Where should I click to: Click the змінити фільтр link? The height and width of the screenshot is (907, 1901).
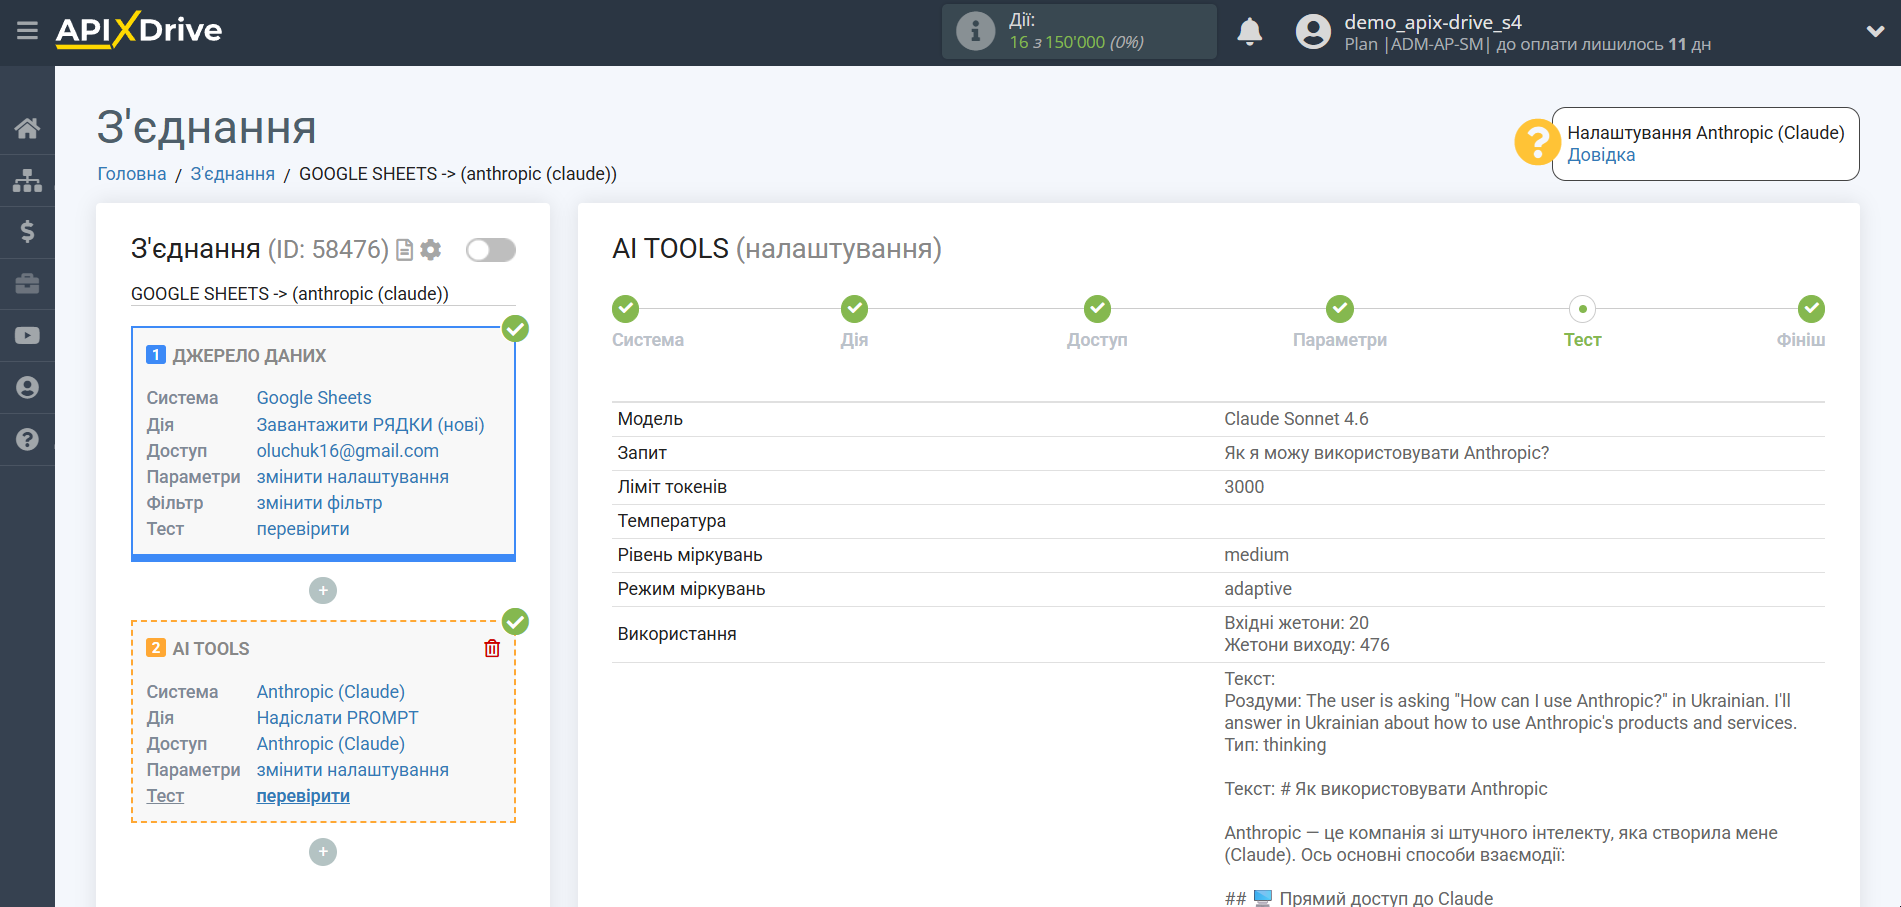click(319, 503)
